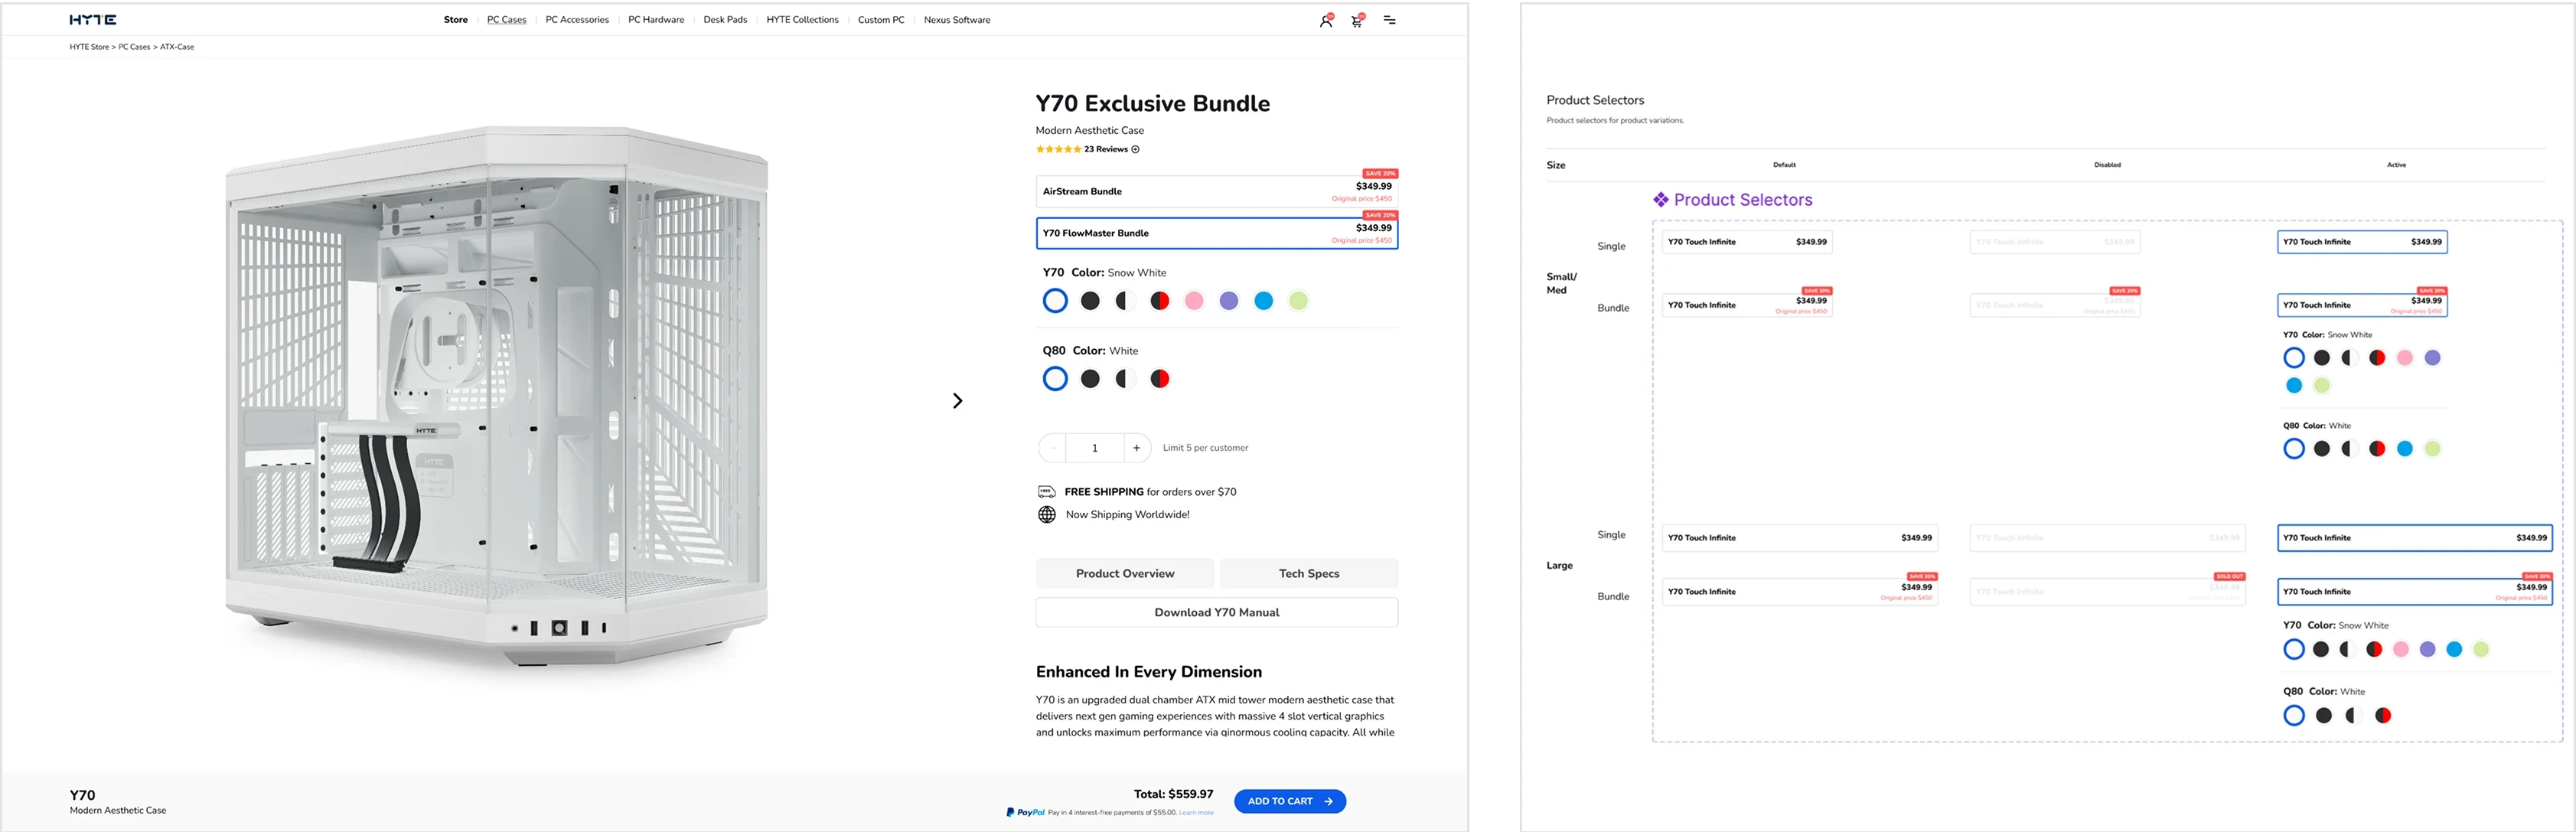Expand the 23 Reviews plus icon
Image resolution: width=2576 pixels, height=832 pixels.
[1135, 149]
